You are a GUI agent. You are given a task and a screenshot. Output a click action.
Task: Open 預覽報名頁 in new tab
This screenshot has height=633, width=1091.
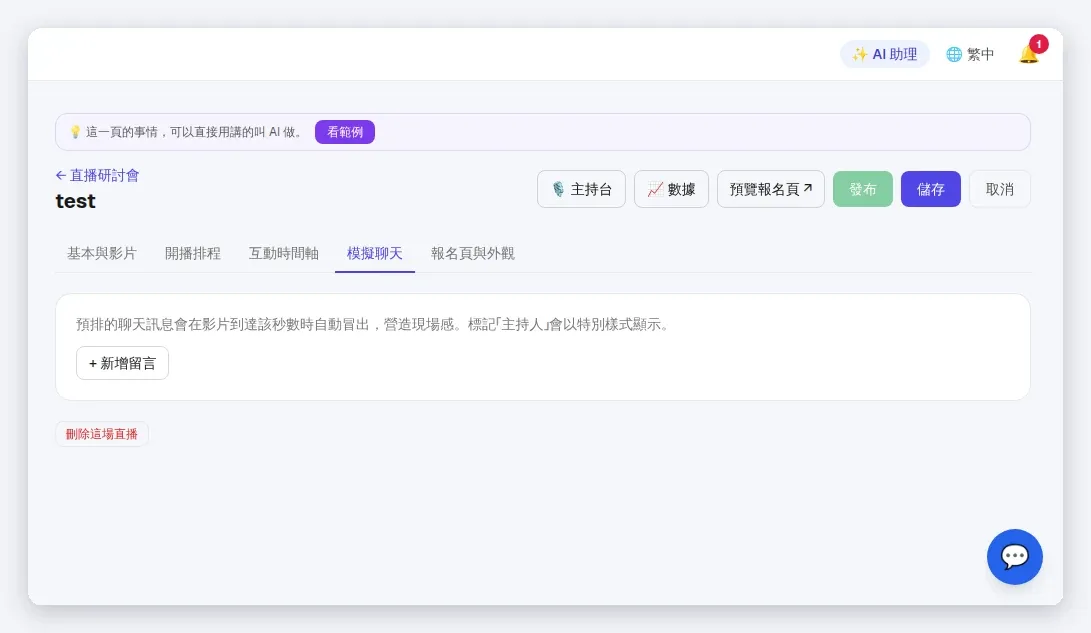pos(770,189)
